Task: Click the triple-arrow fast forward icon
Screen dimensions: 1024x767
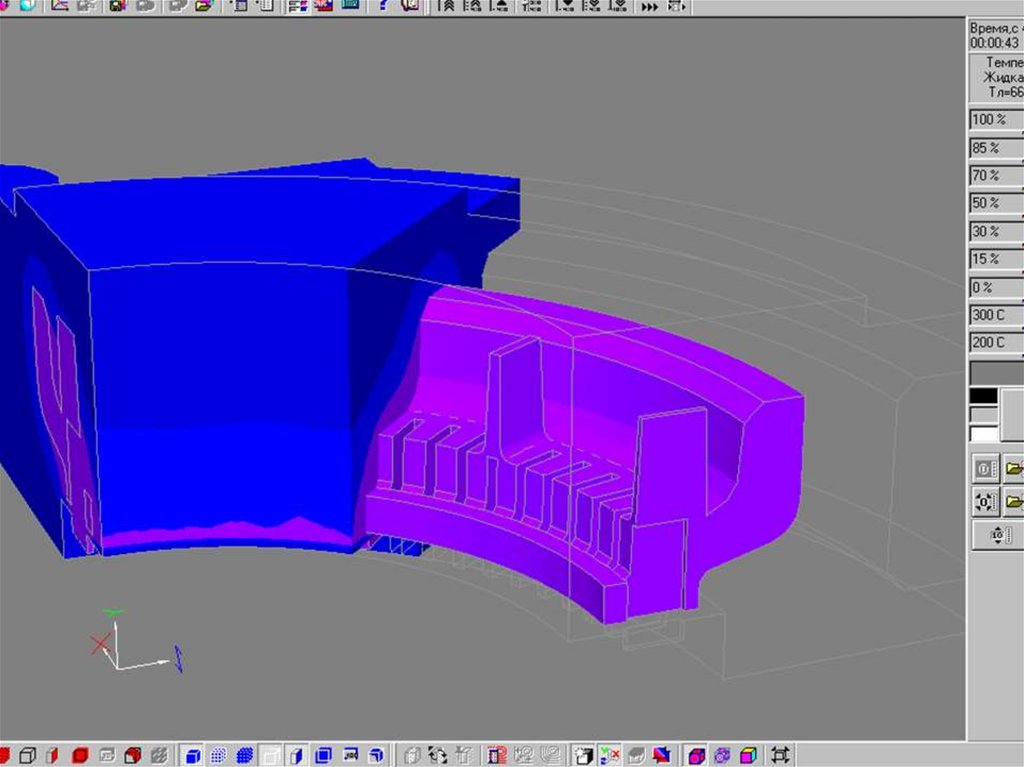Action: pyautogui.click(x=650, y=6)
